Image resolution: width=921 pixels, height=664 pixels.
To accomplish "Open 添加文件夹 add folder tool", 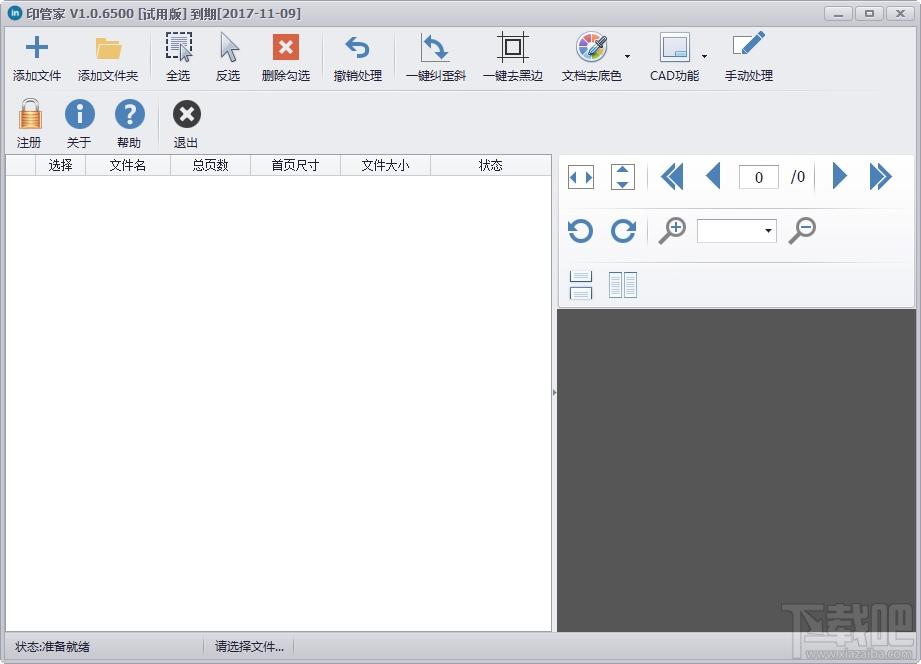I will (108, 57).
